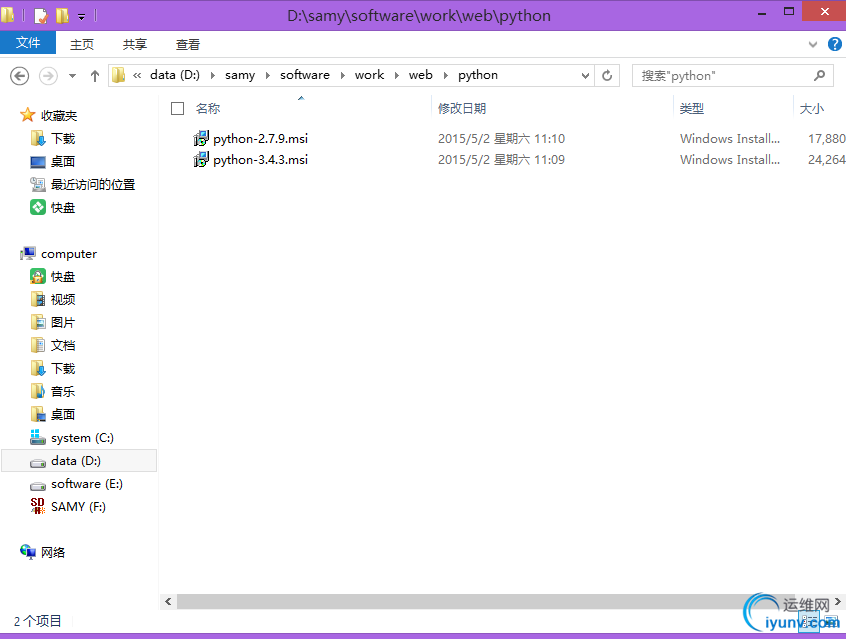
Task: Click the web breadcrumb segment
Action: pyautogui.click(x=421, y=75)
